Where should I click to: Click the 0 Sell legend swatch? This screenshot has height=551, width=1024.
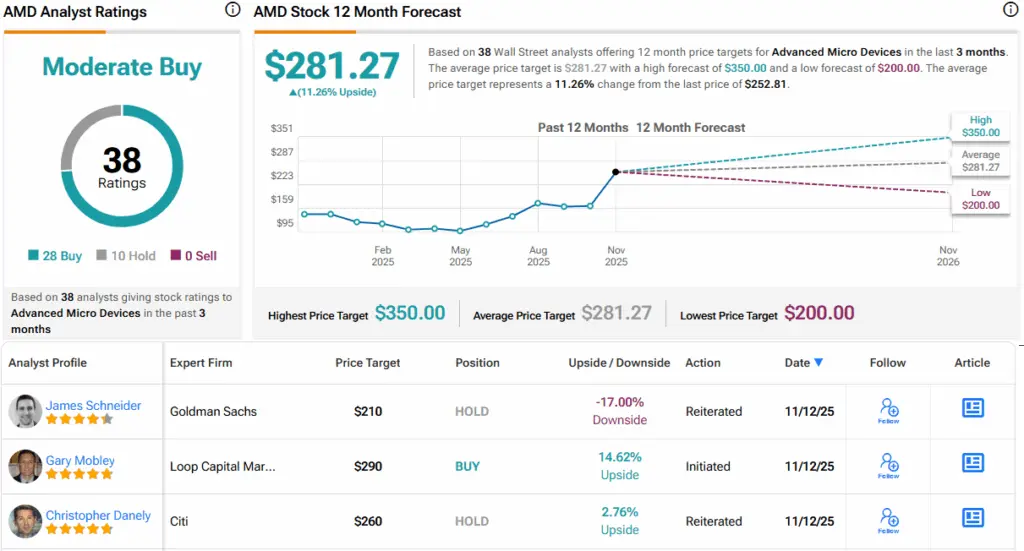click(176, 256)
